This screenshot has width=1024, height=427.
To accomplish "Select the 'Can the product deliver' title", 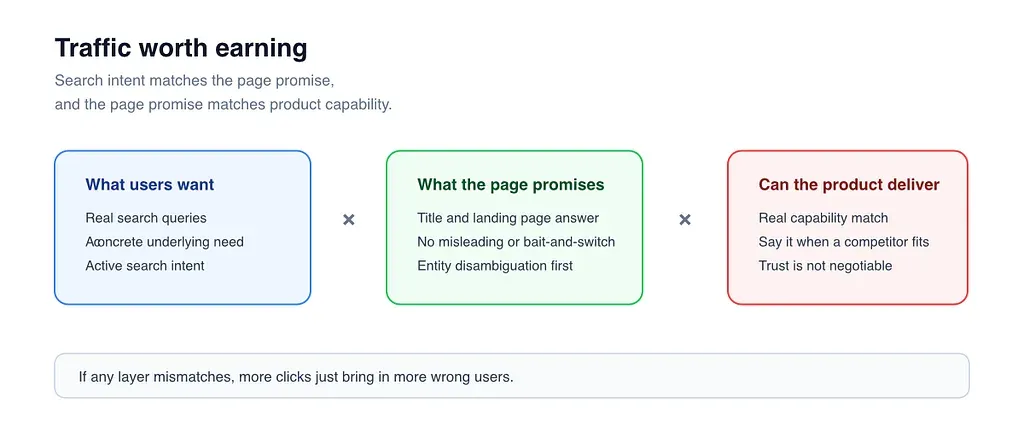I will coord(849,185).
